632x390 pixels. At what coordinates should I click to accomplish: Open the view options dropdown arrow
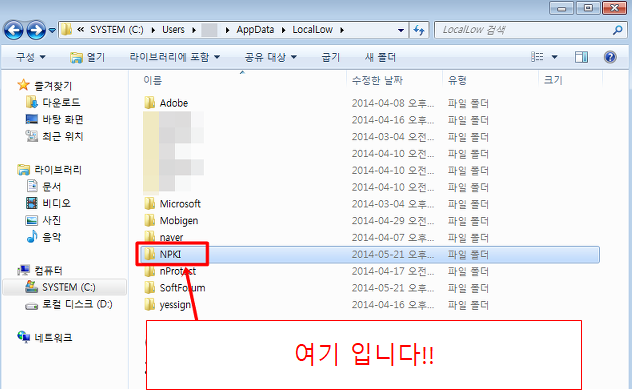click(555, 57)
